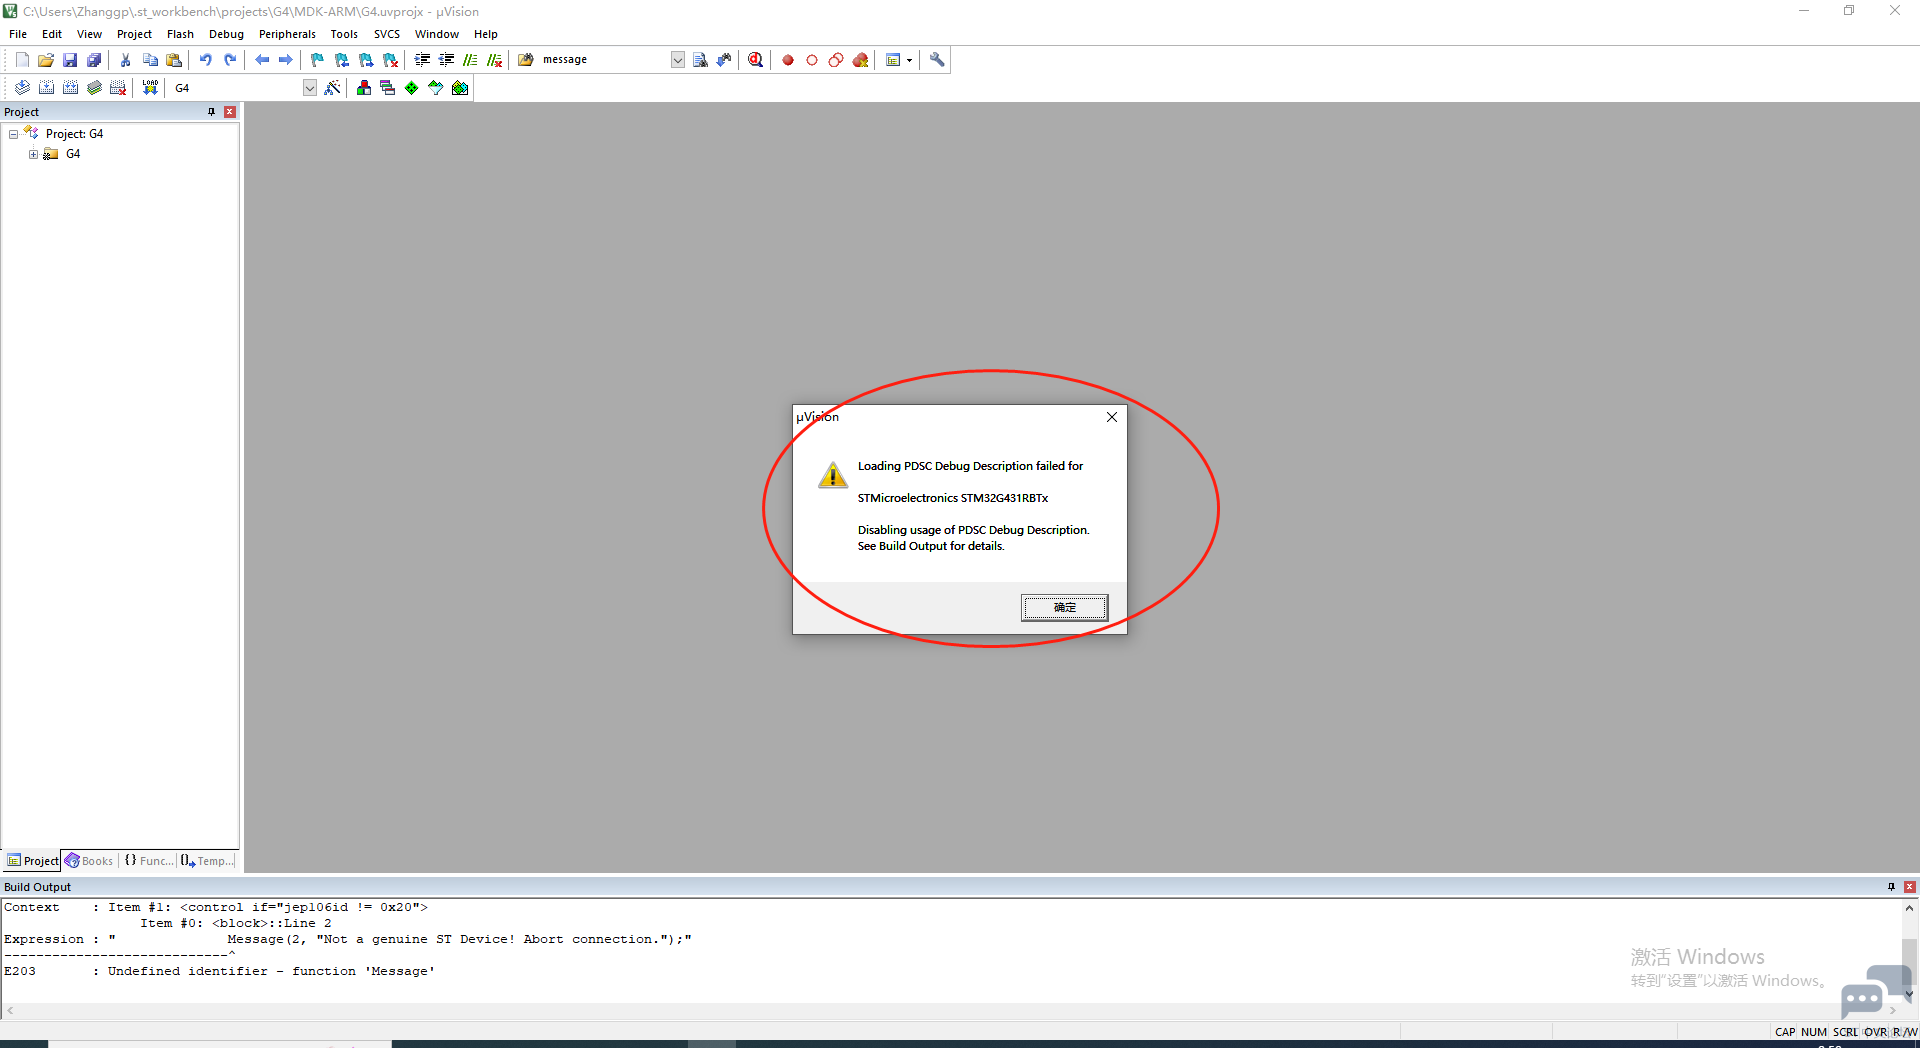Select the Project tab at bottom
The width and height of the screenshot is (1920, 1048).
[x=32, y=861]
